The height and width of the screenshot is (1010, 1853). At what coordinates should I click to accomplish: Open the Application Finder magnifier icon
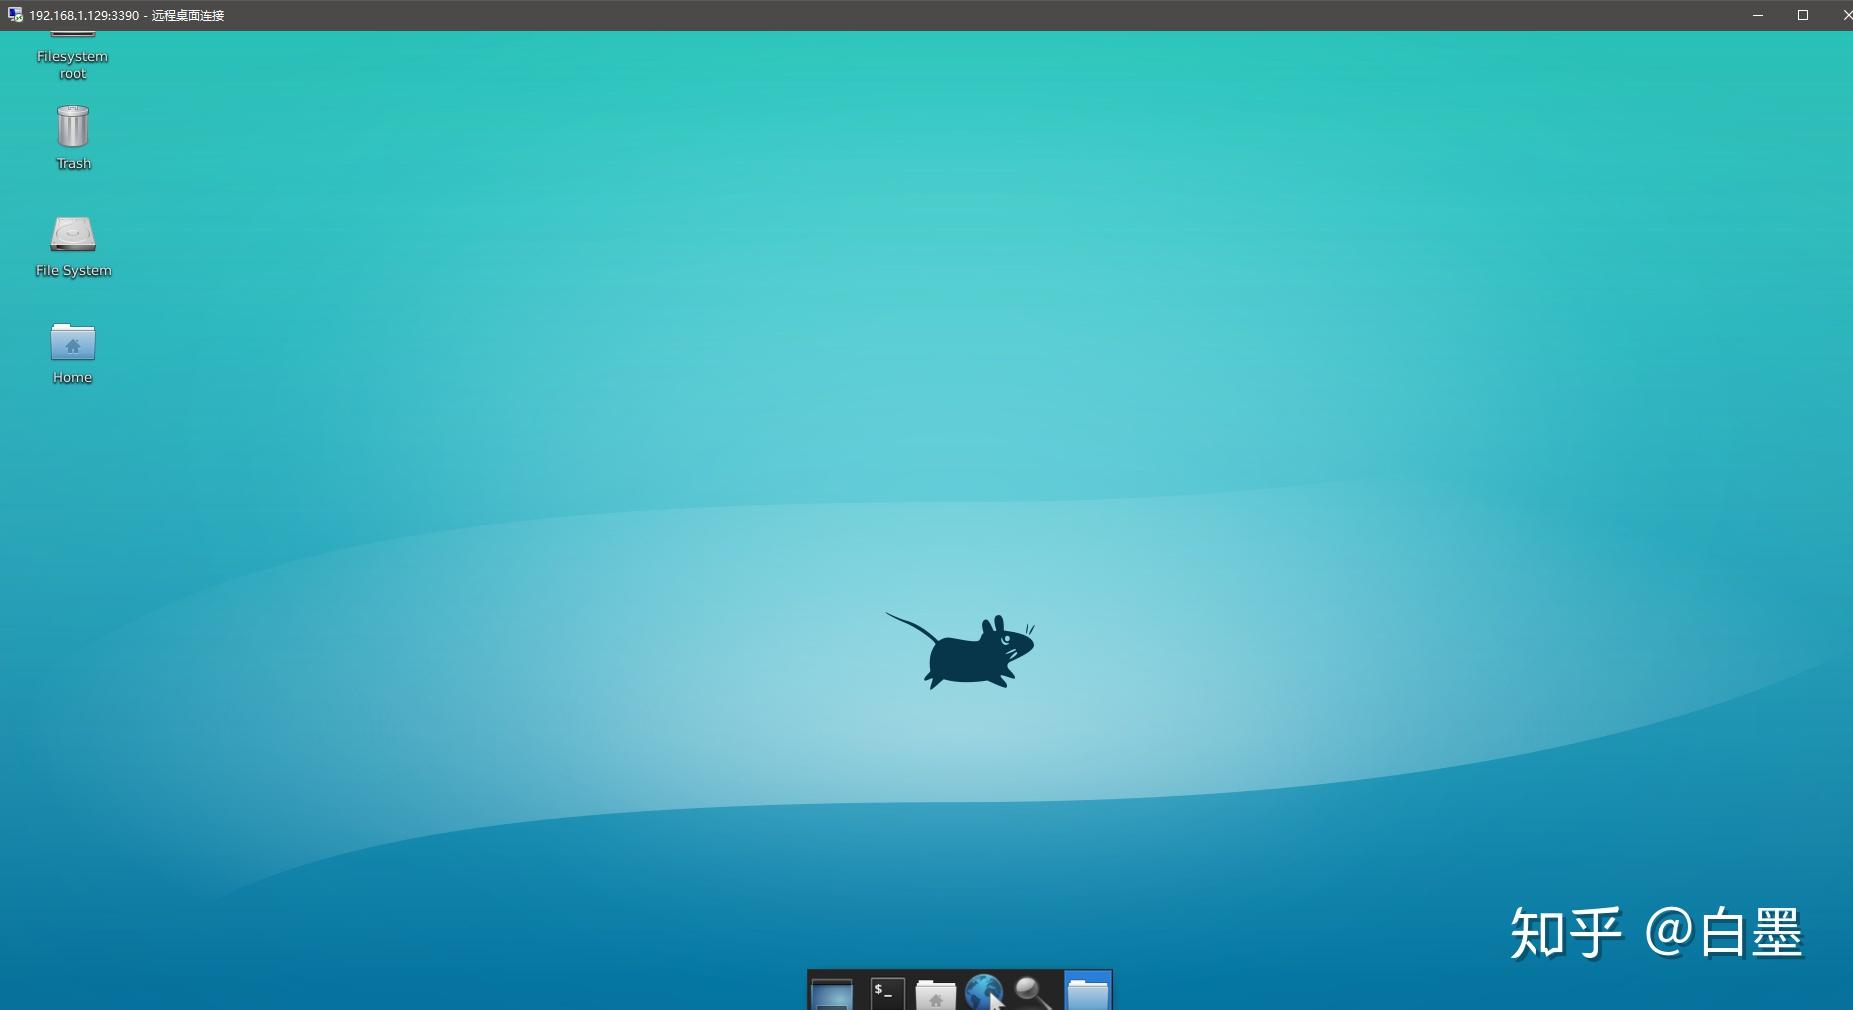pyautogui.click(x=1033, y=993)
